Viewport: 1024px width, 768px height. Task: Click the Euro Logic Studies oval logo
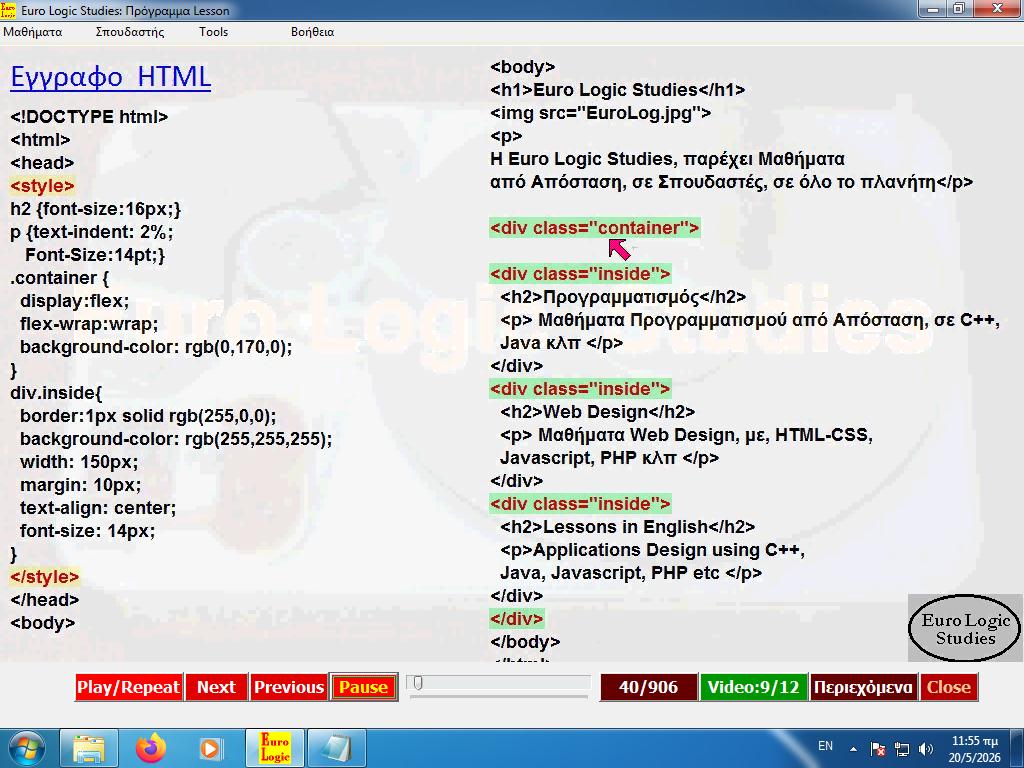(965, 628)
